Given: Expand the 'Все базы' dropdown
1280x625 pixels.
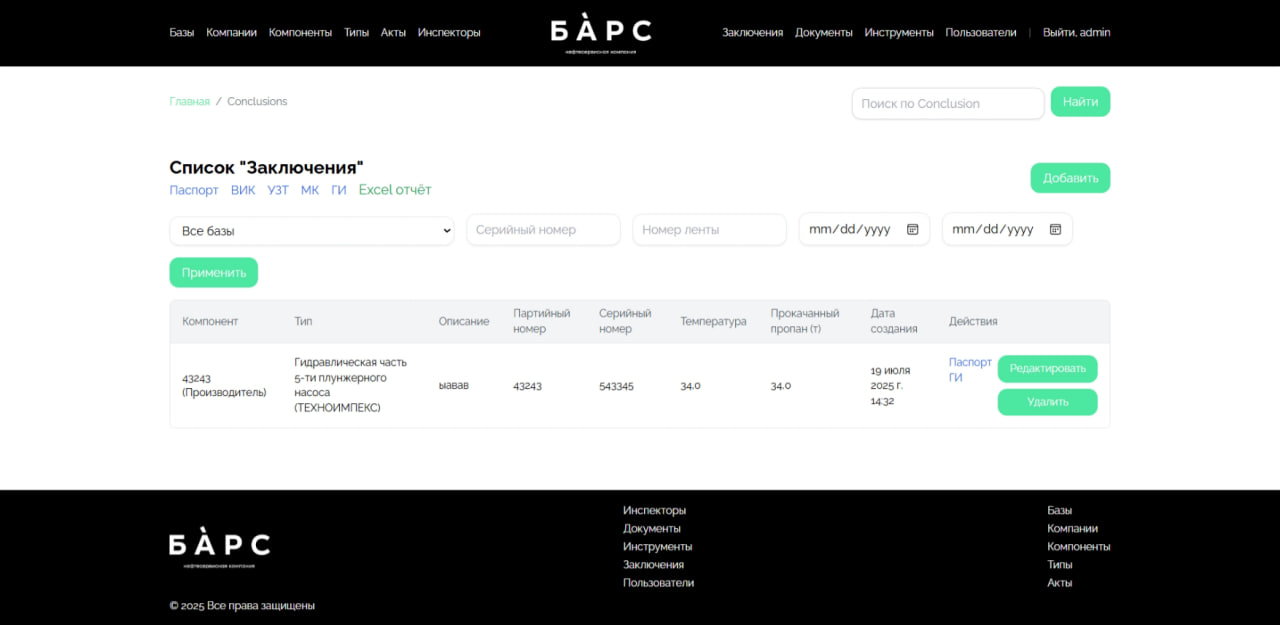Looking at the screenshot, I should coord(312,230).
